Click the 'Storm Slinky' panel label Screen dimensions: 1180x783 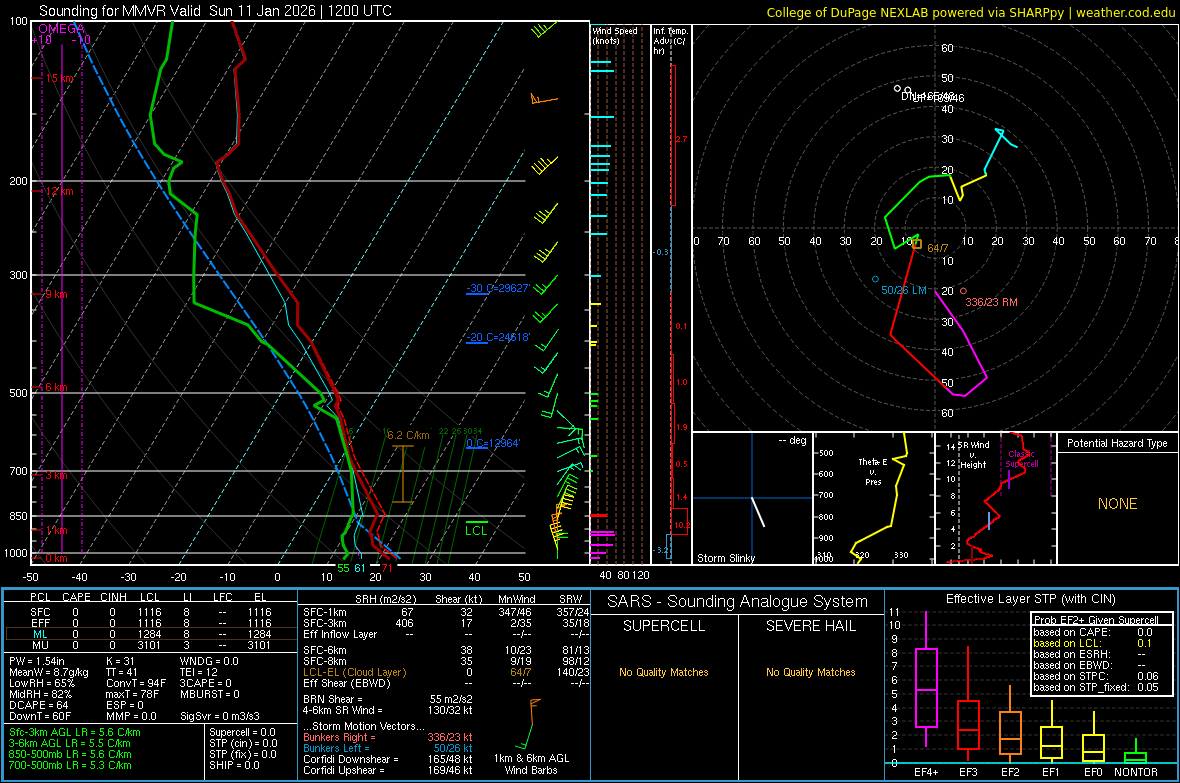[x=725, y=558]
